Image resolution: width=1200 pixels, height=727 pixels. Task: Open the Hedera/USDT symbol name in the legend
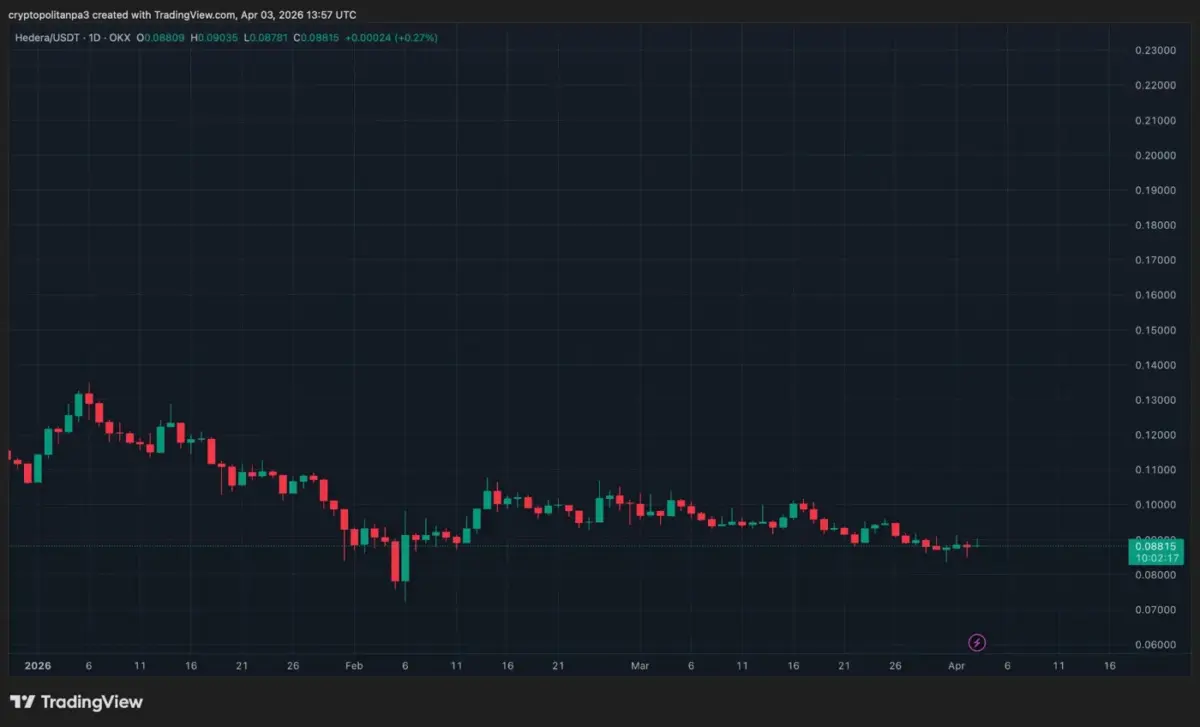(49, 38)
